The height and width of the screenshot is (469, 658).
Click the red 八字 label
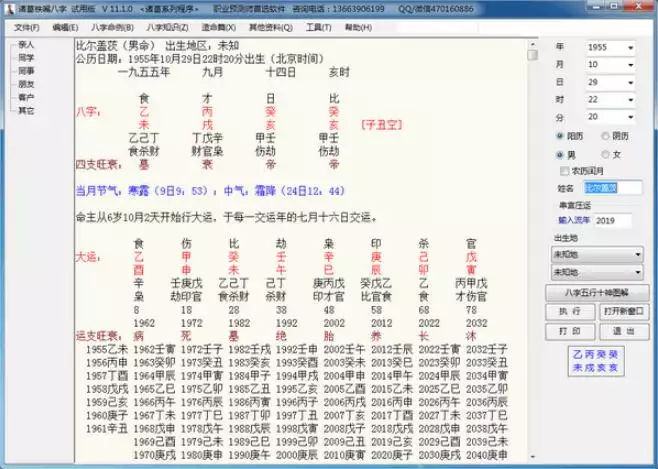tap(87, 112)
